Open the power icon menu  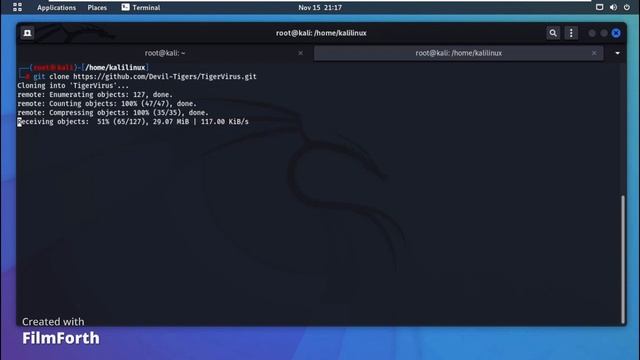pos(627,7)
